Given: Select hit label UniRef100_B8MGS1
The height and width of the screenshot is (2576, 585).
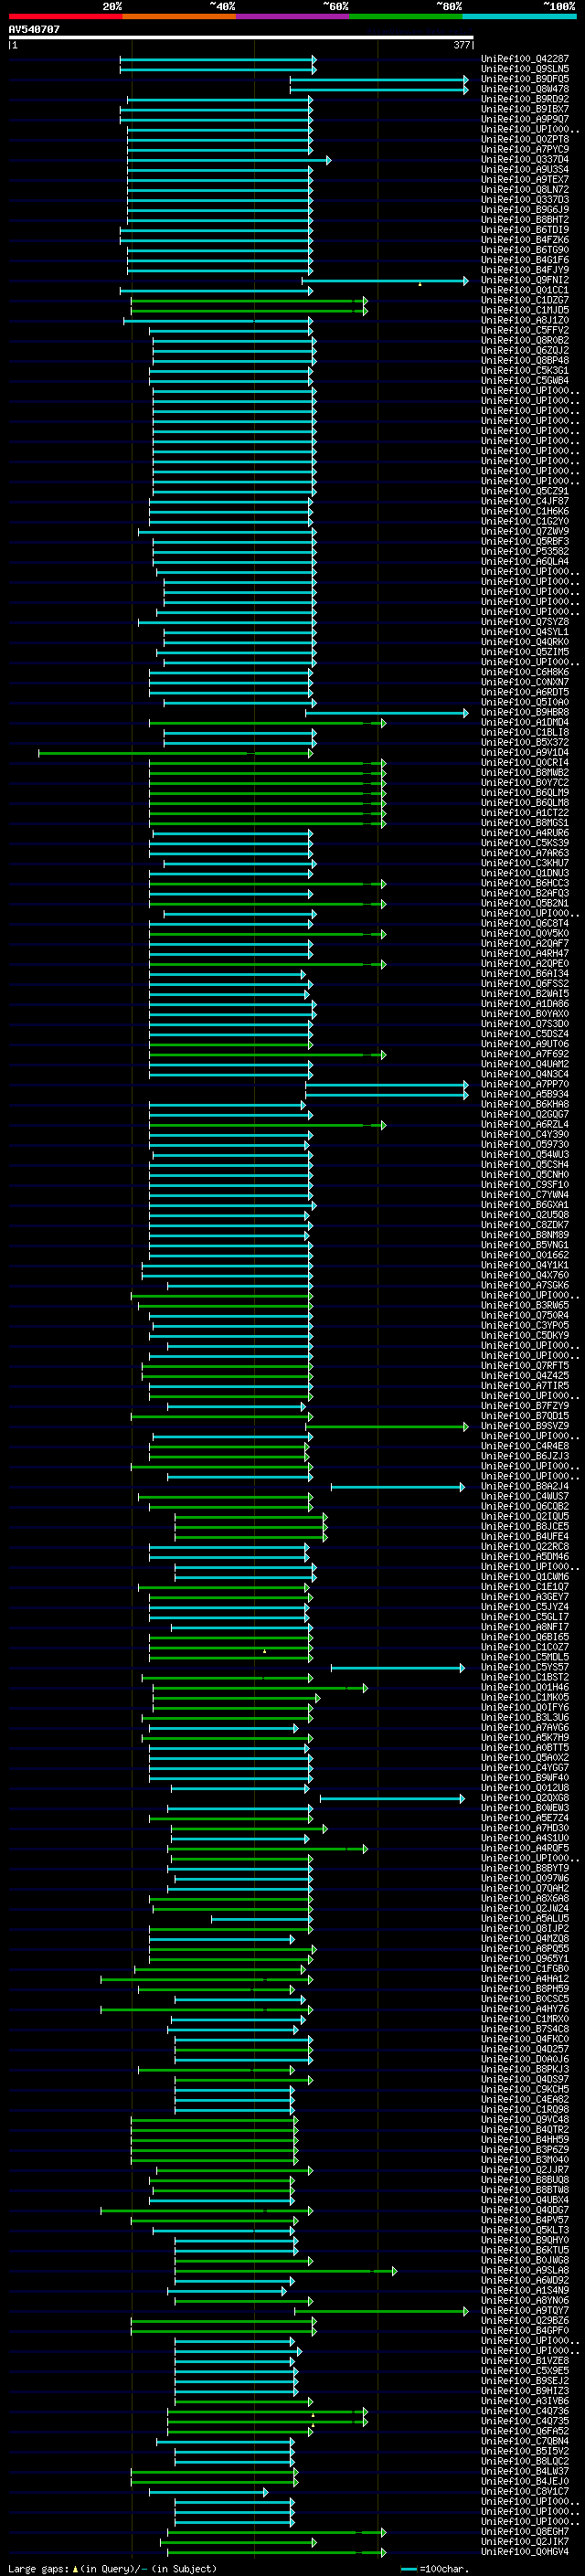Looking at the screenshot, I should point(525,822).
